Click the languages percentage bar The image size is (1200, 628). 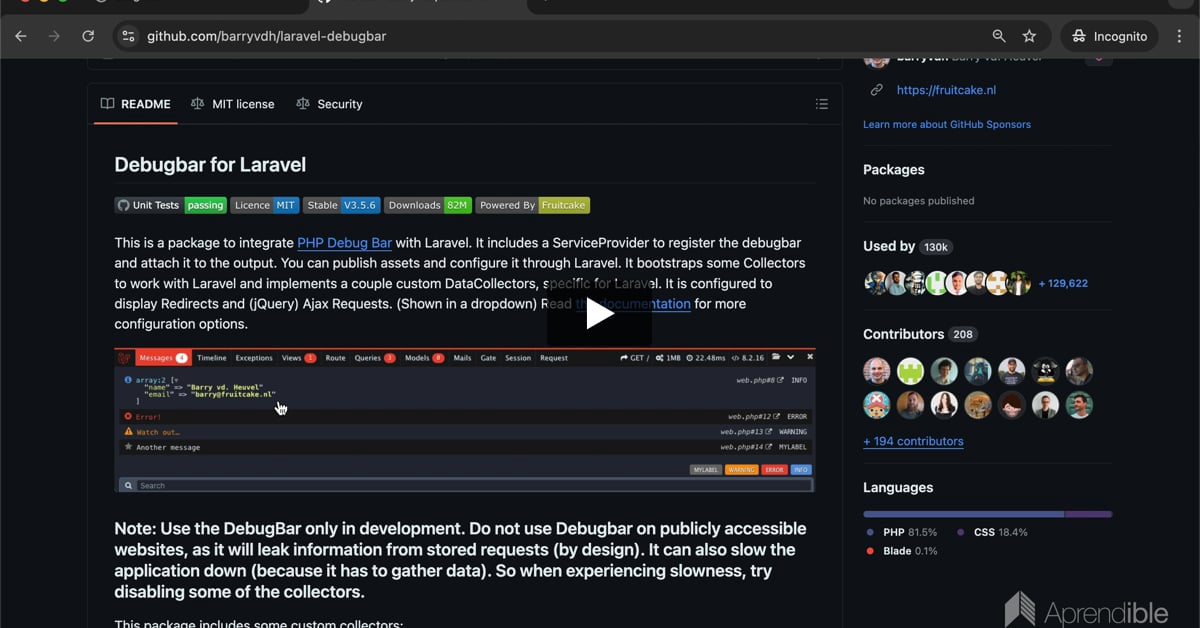pyautogui.click(x=988, y=514)
